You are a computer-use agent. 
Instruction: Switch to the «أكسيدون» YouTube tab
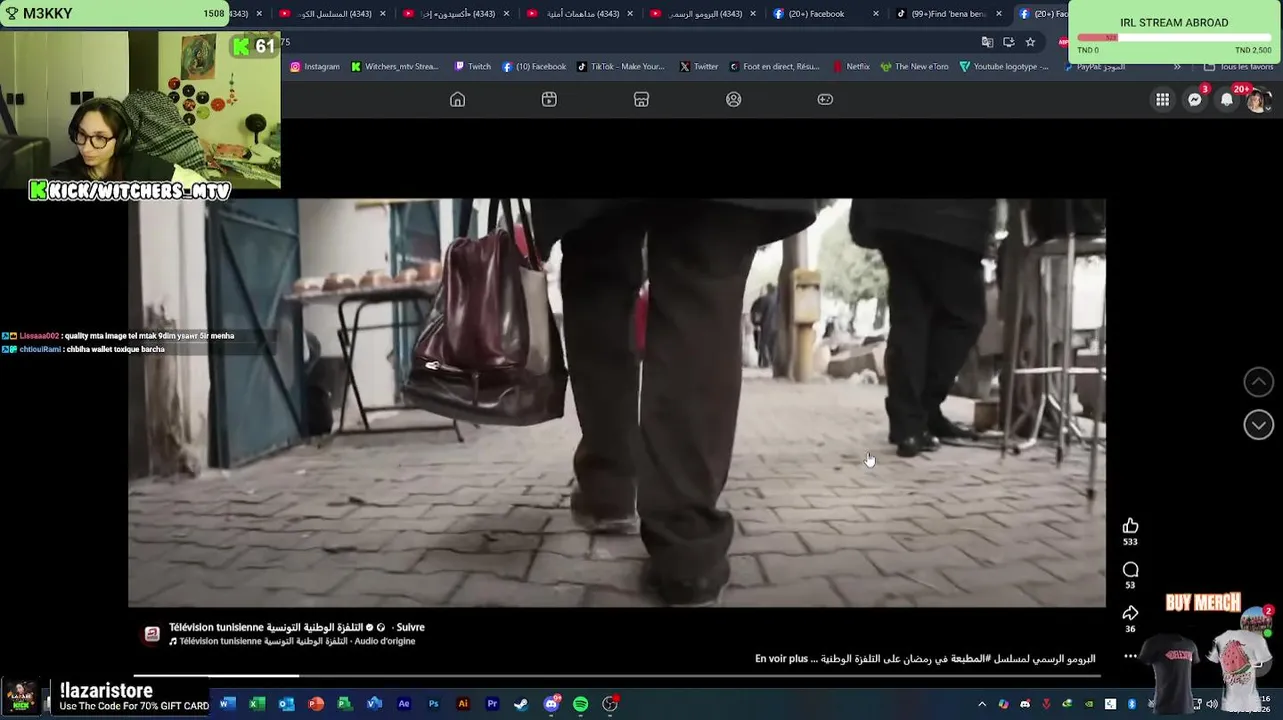coord(458,14)
